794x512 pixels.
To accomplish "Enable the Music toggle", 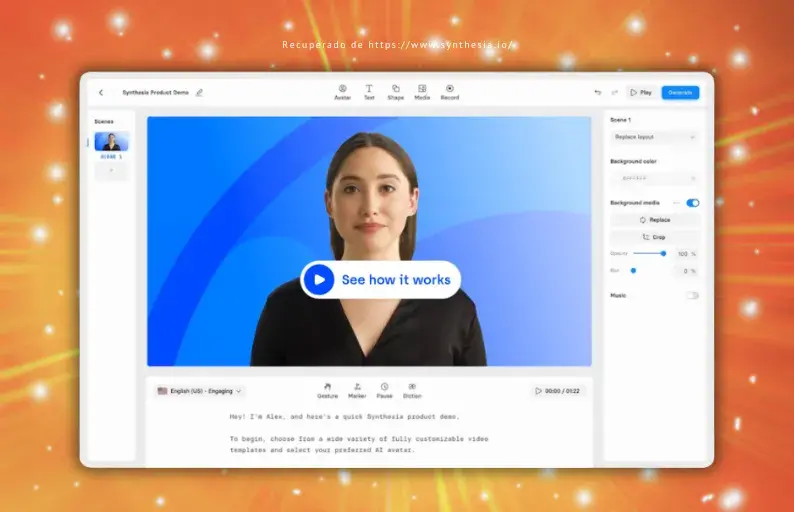I will coord(692,295).
